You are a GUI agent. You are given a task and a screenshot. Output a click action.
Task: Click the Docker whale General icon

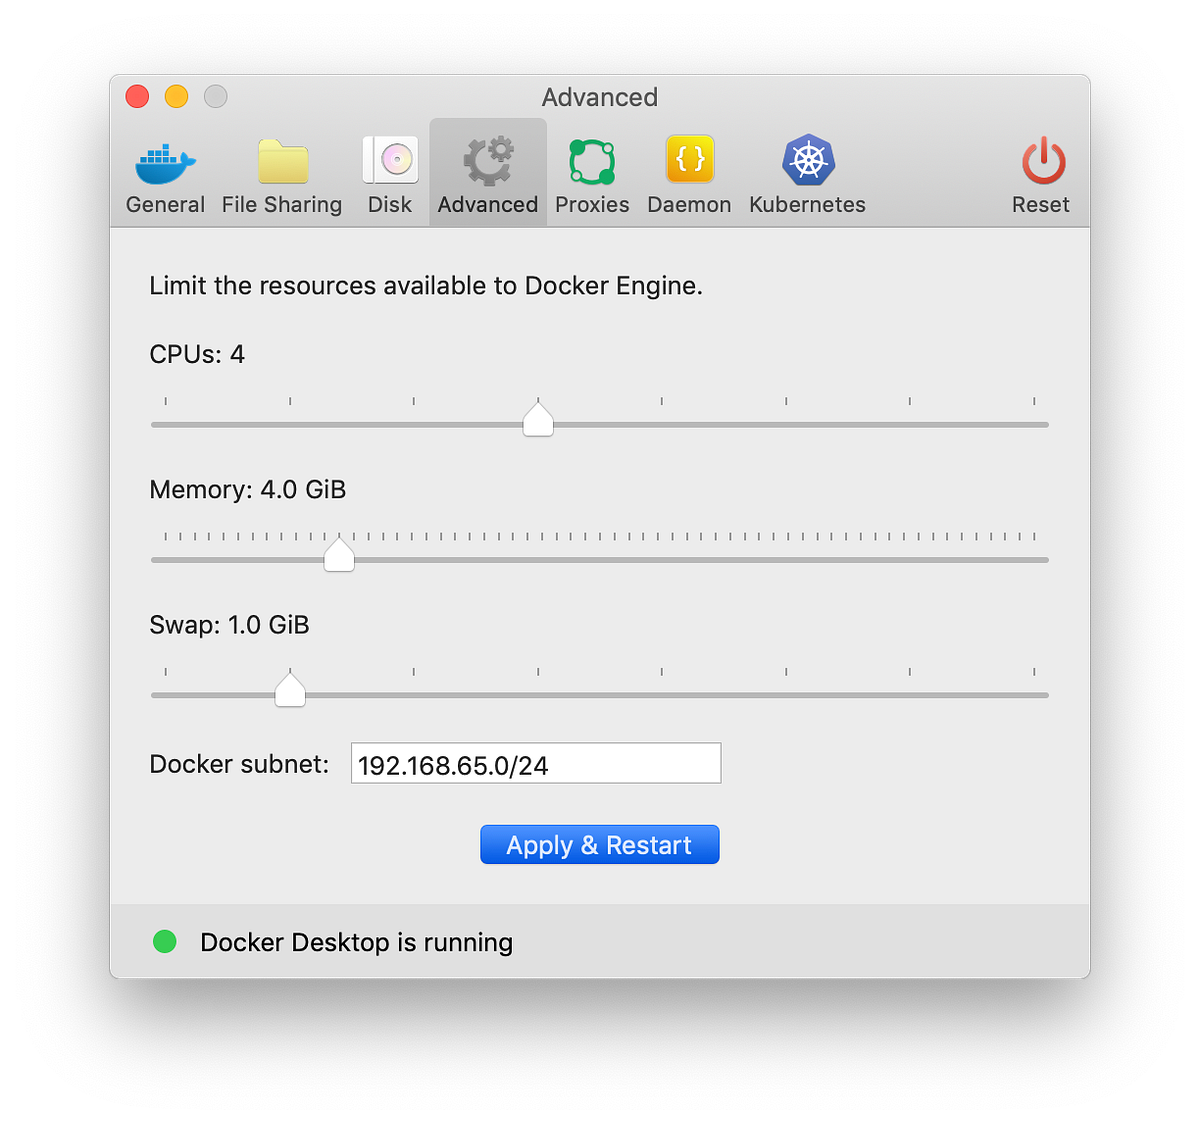coord(164,160)
